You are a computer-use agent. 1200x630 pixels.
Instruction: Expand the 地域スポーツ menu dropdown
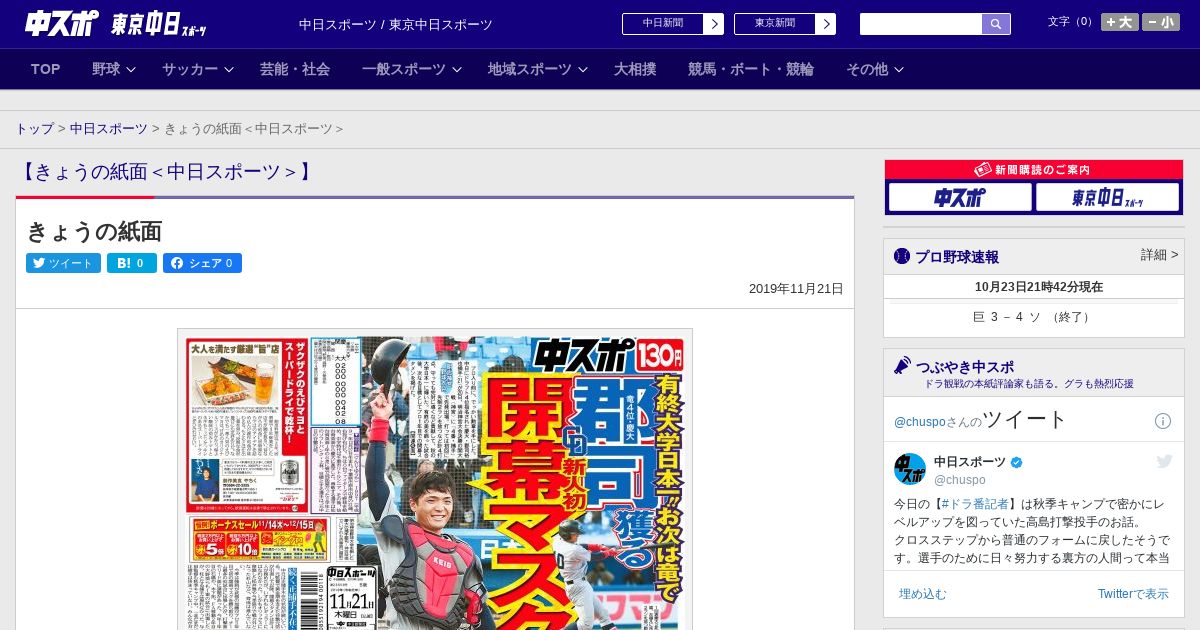(537, 69)
